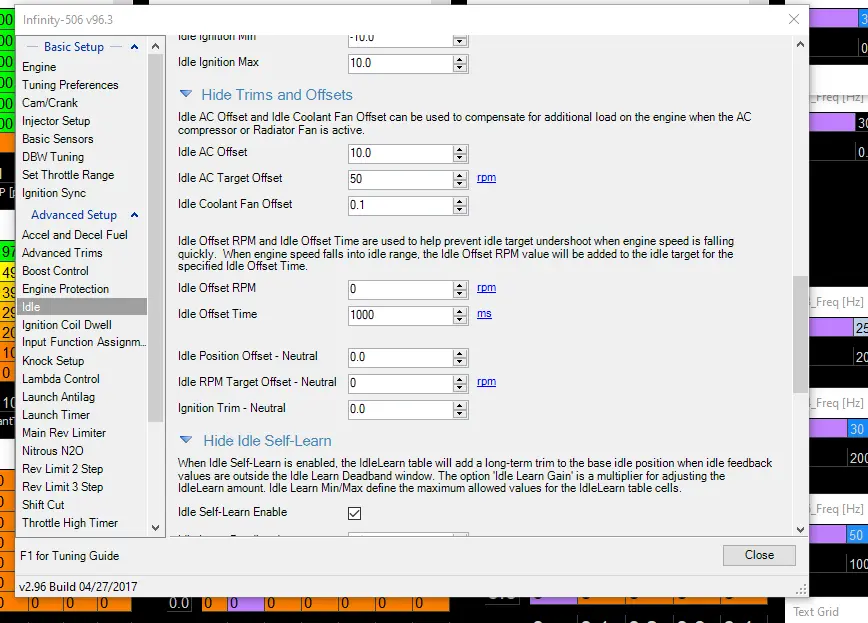
Task: Adjust Idle AC Target Offset spinner
Action: [459, 179]
